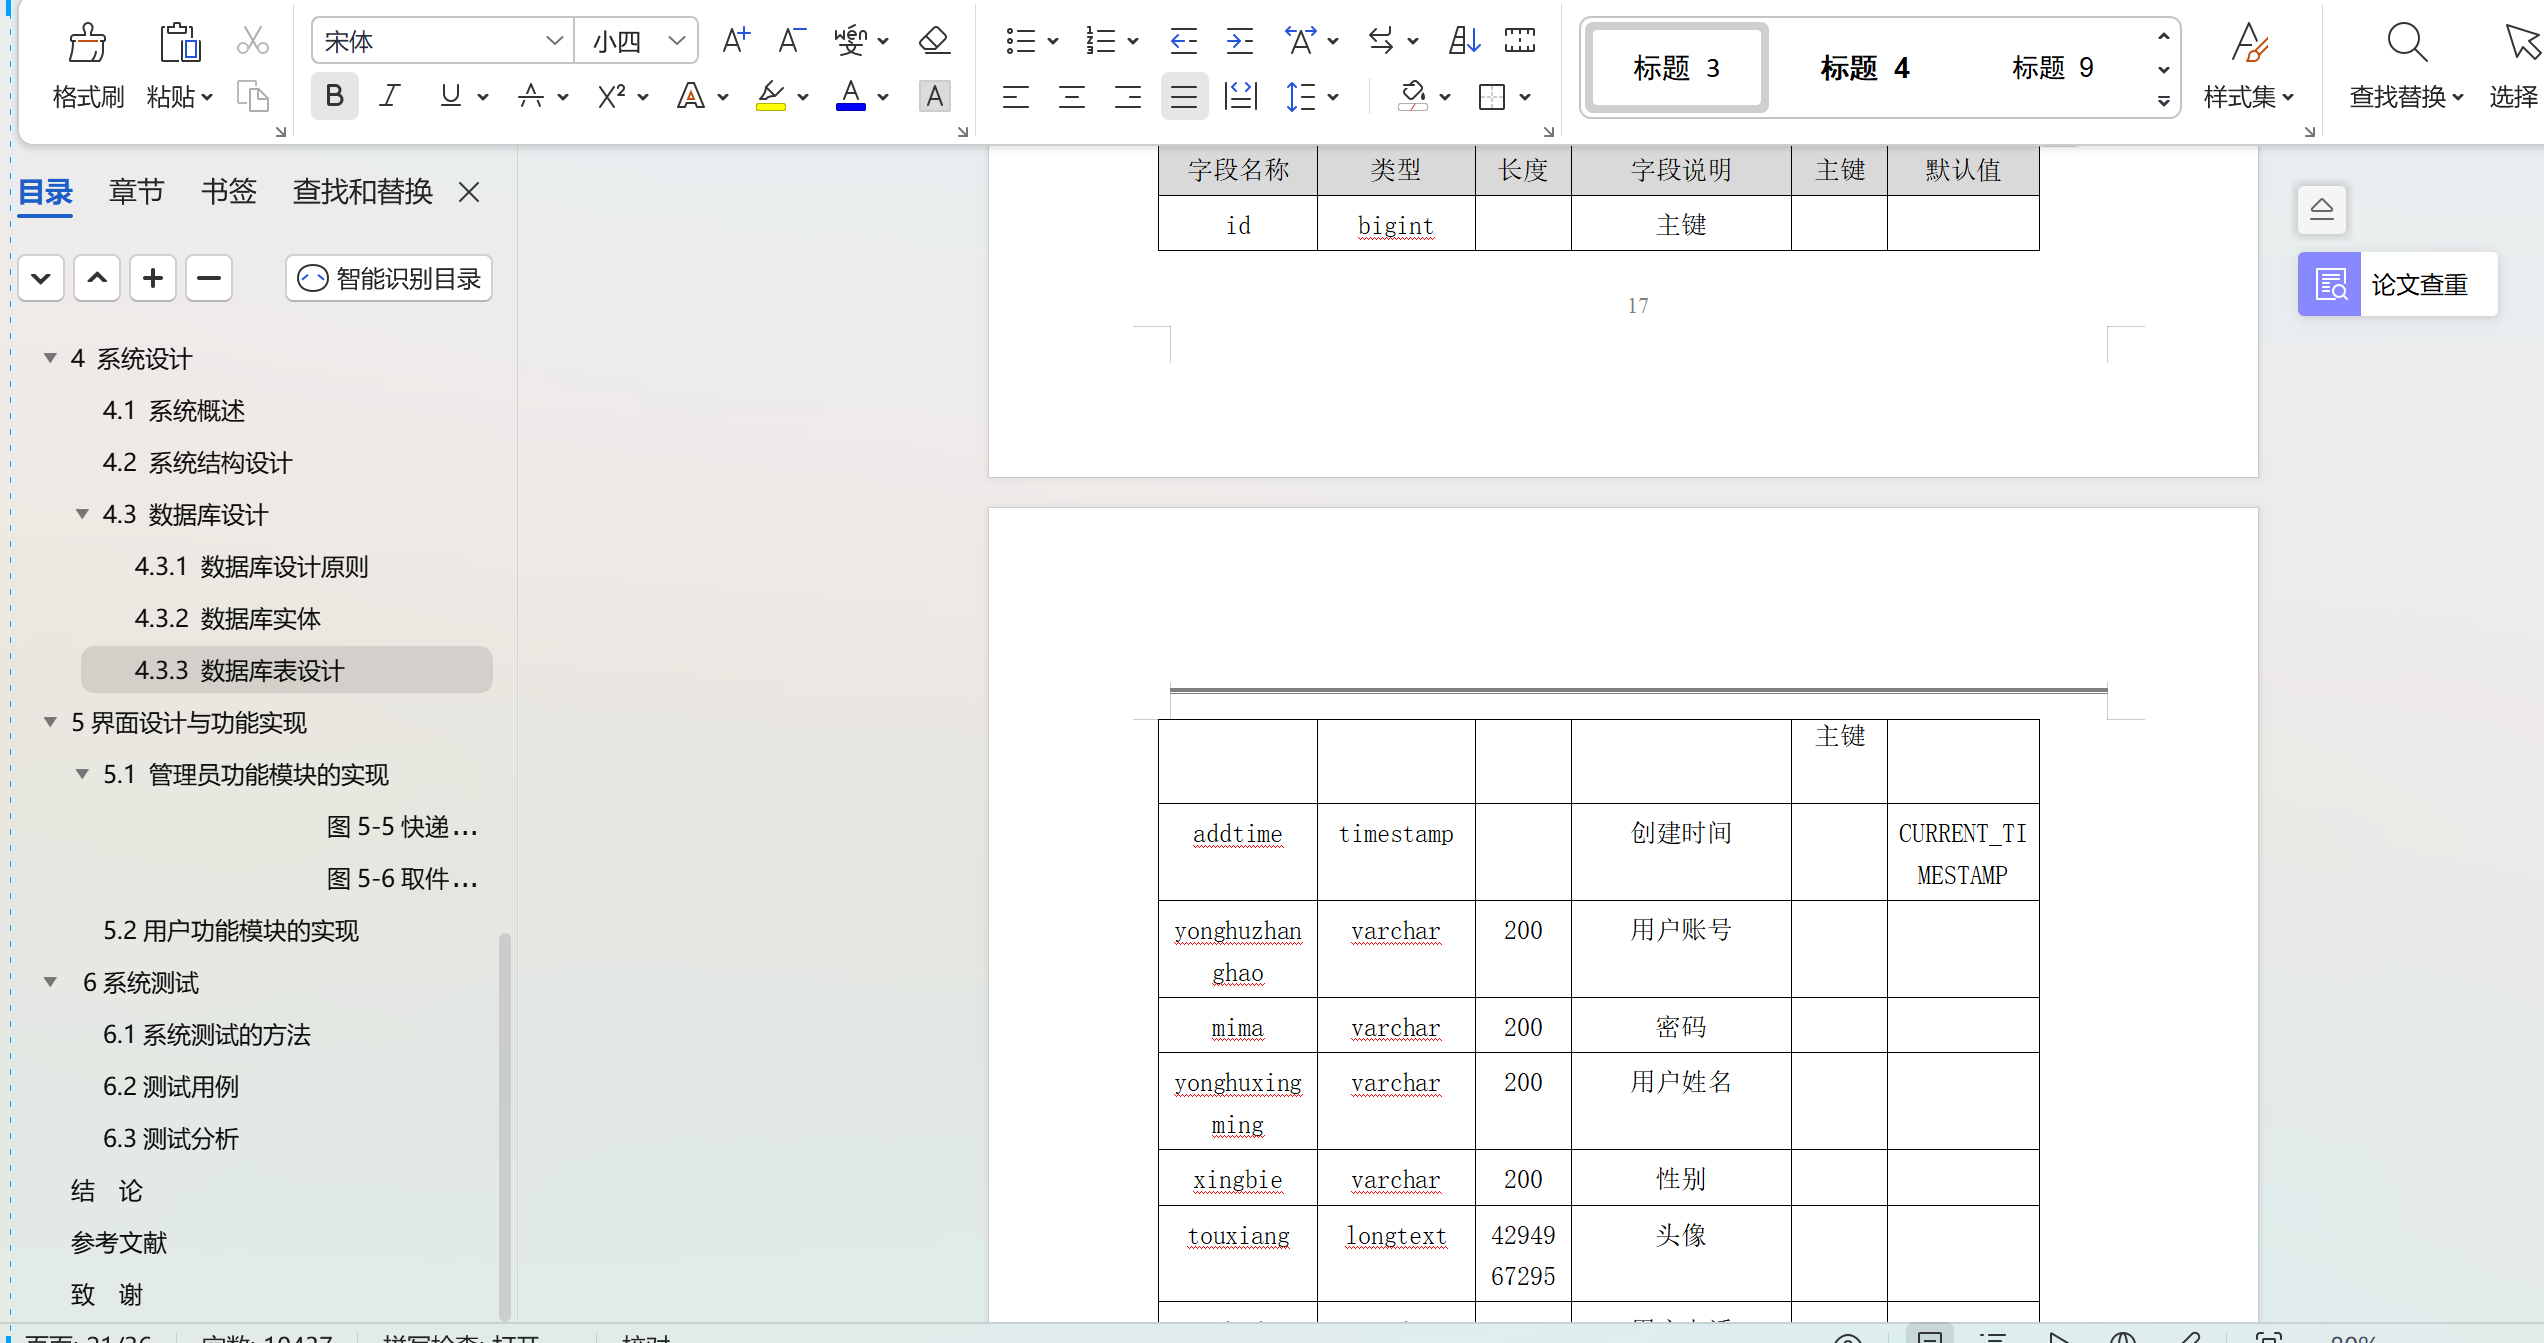
Task: Open the font name 宋体 dropdown
Action: click(554, 41)
